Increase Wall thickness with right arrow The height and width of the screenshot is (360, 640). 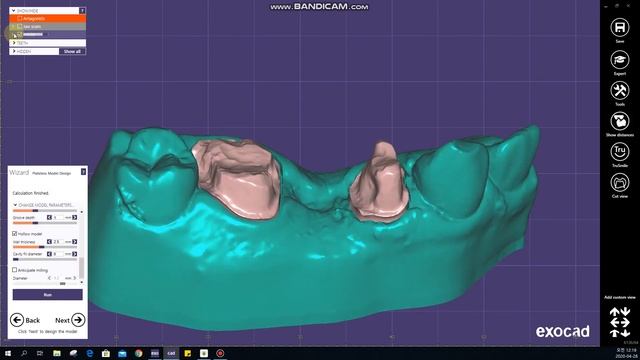point(74,242)
